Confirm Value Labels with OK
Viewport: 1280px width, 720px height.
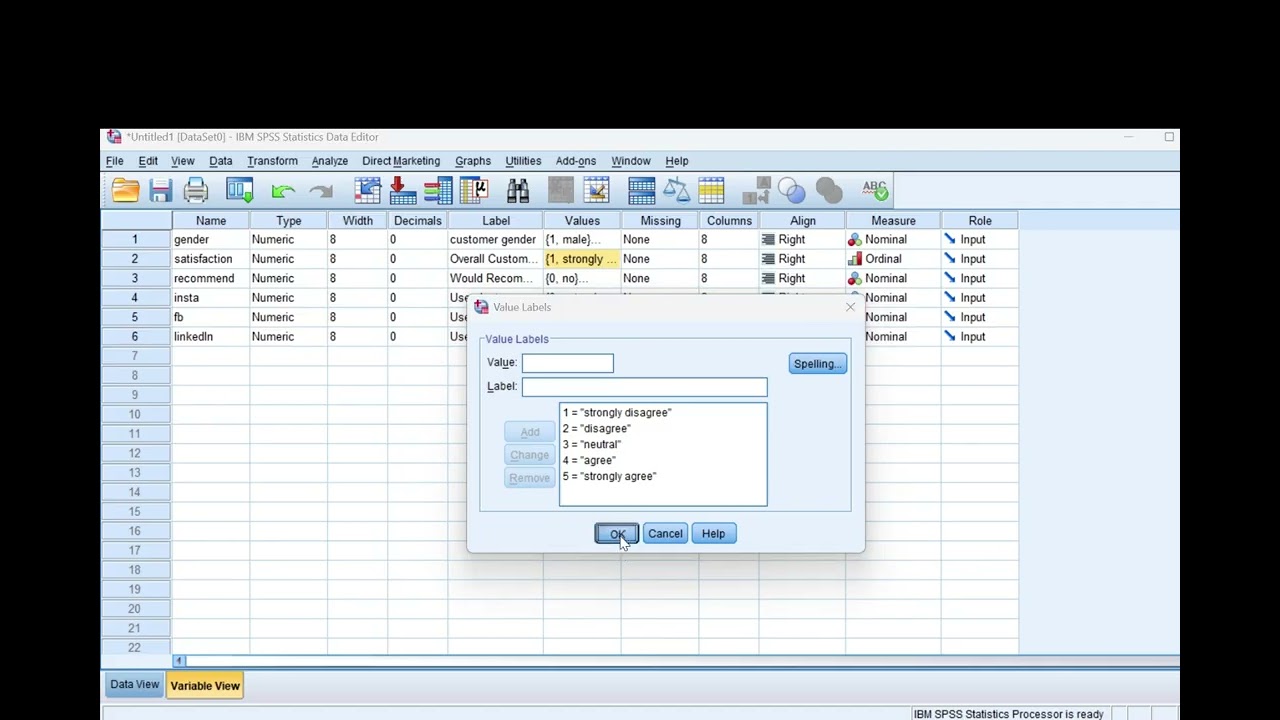(x=617, y=534)
